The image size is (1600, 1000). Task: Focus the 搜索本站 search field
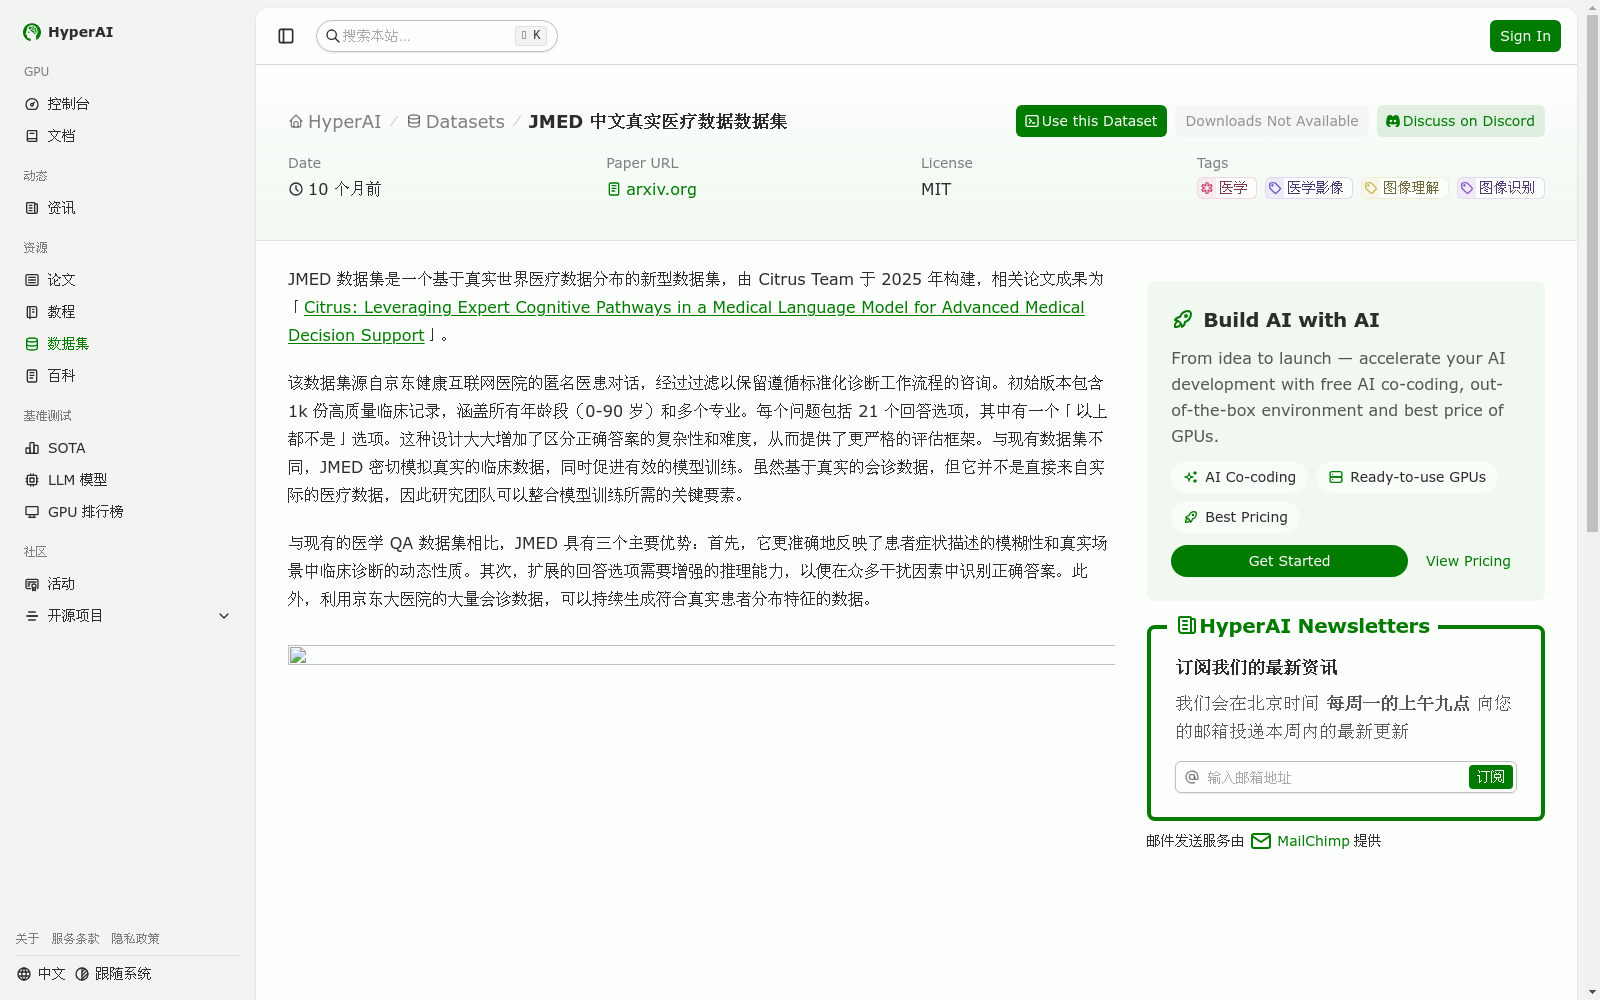(x=436, y=36)
